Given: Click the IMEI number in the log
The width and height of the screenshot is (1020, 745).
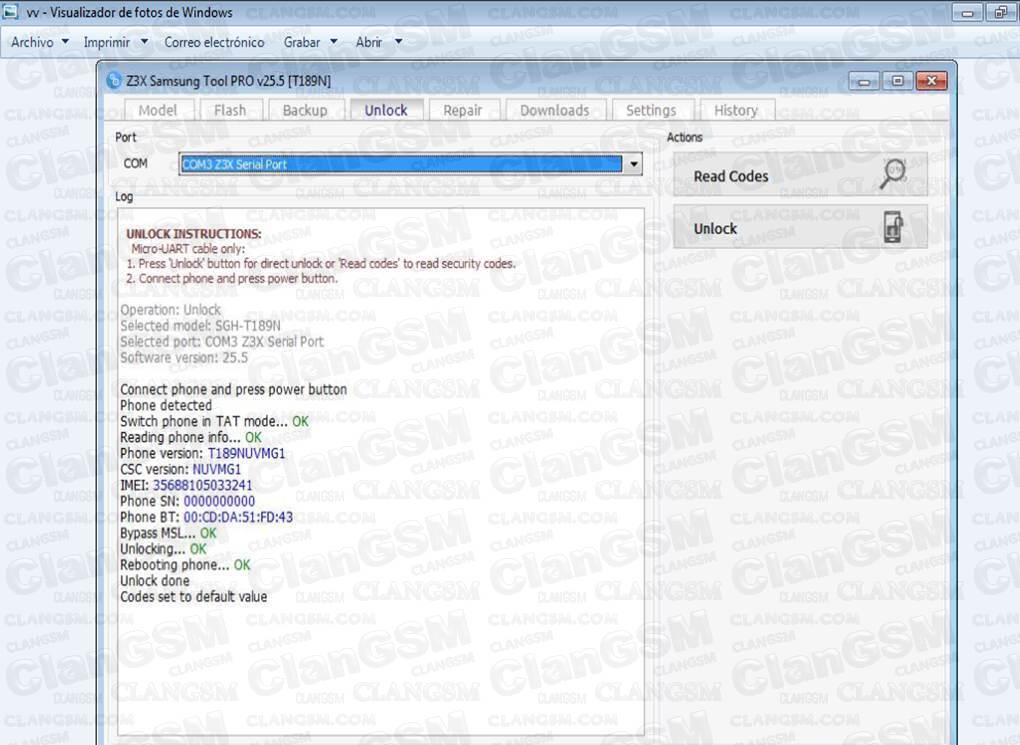Looking at the screenshot, I should [x=202, y=485].
